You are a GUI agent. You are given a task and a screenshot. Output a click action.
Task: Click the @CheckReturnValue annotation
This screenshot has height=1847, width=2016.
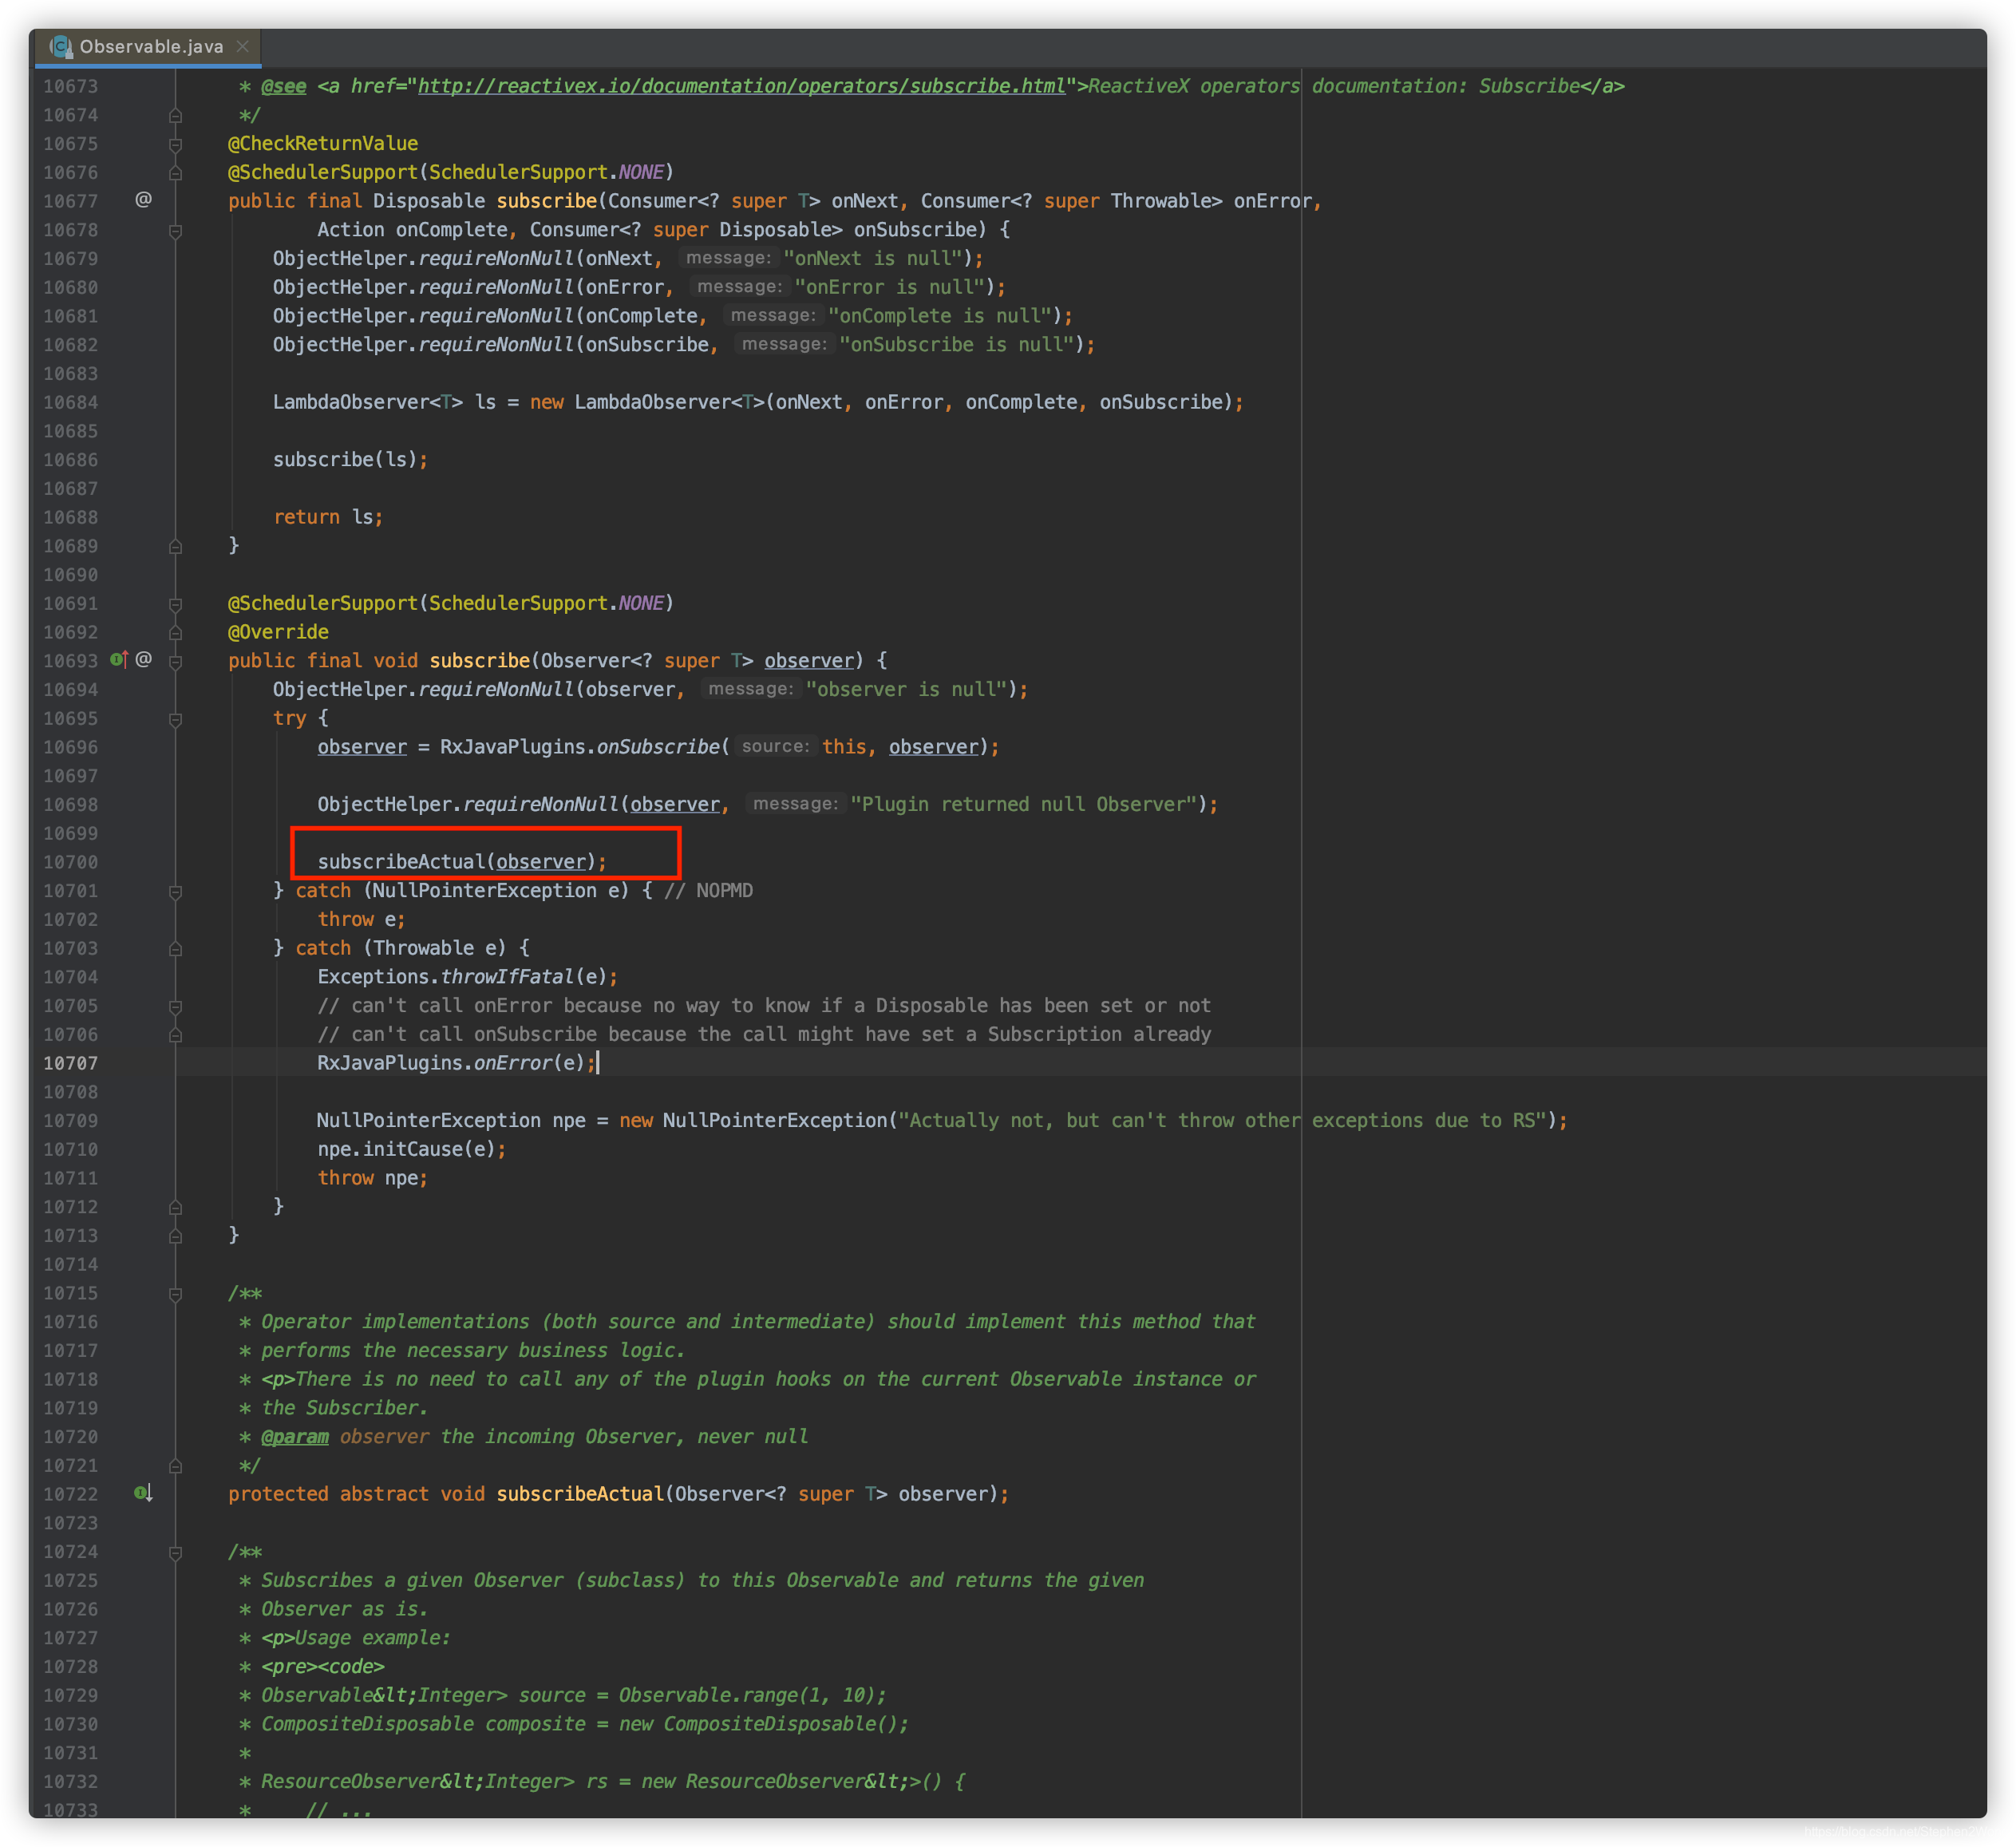[323, 143]
